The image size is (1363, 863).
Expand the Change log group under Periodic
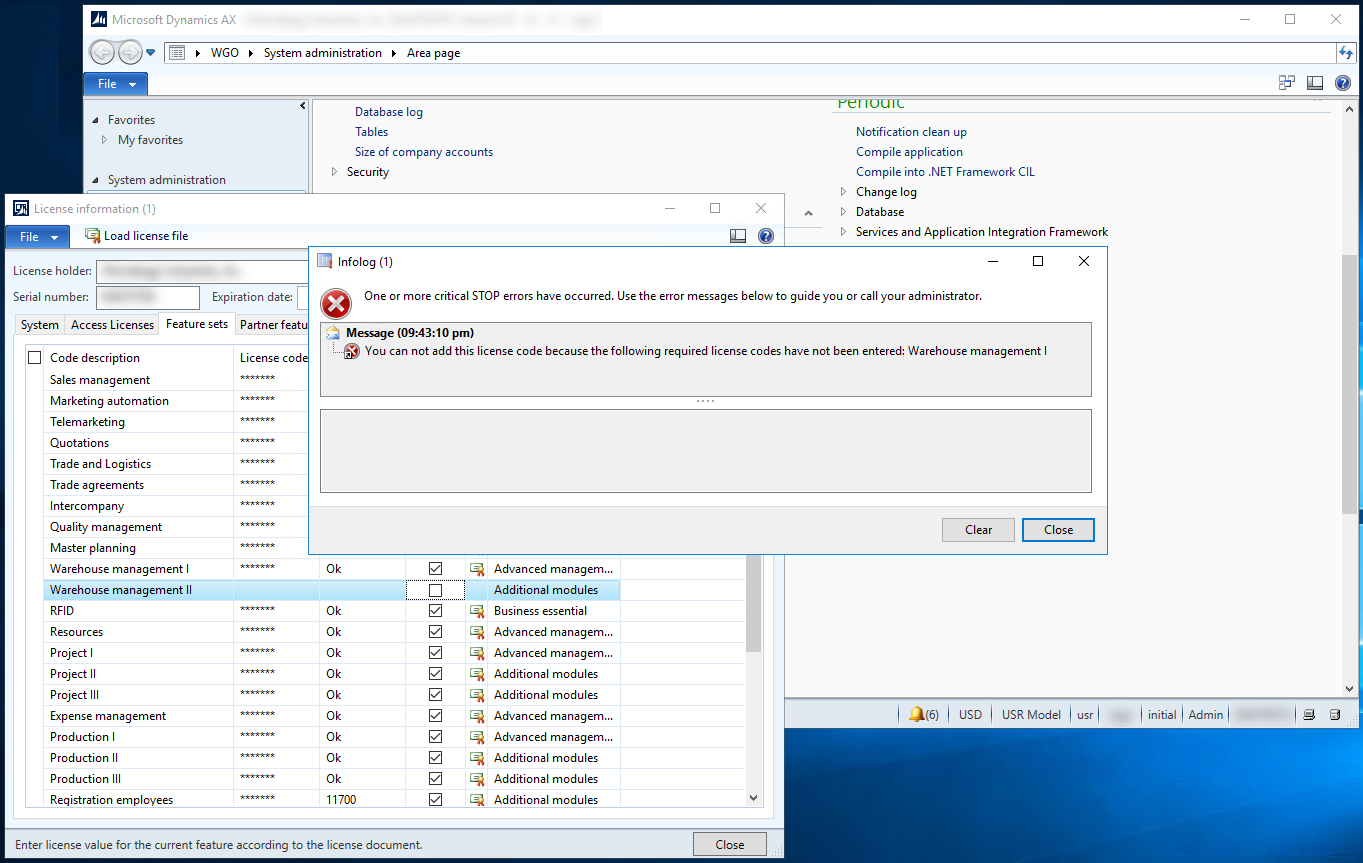844,192
